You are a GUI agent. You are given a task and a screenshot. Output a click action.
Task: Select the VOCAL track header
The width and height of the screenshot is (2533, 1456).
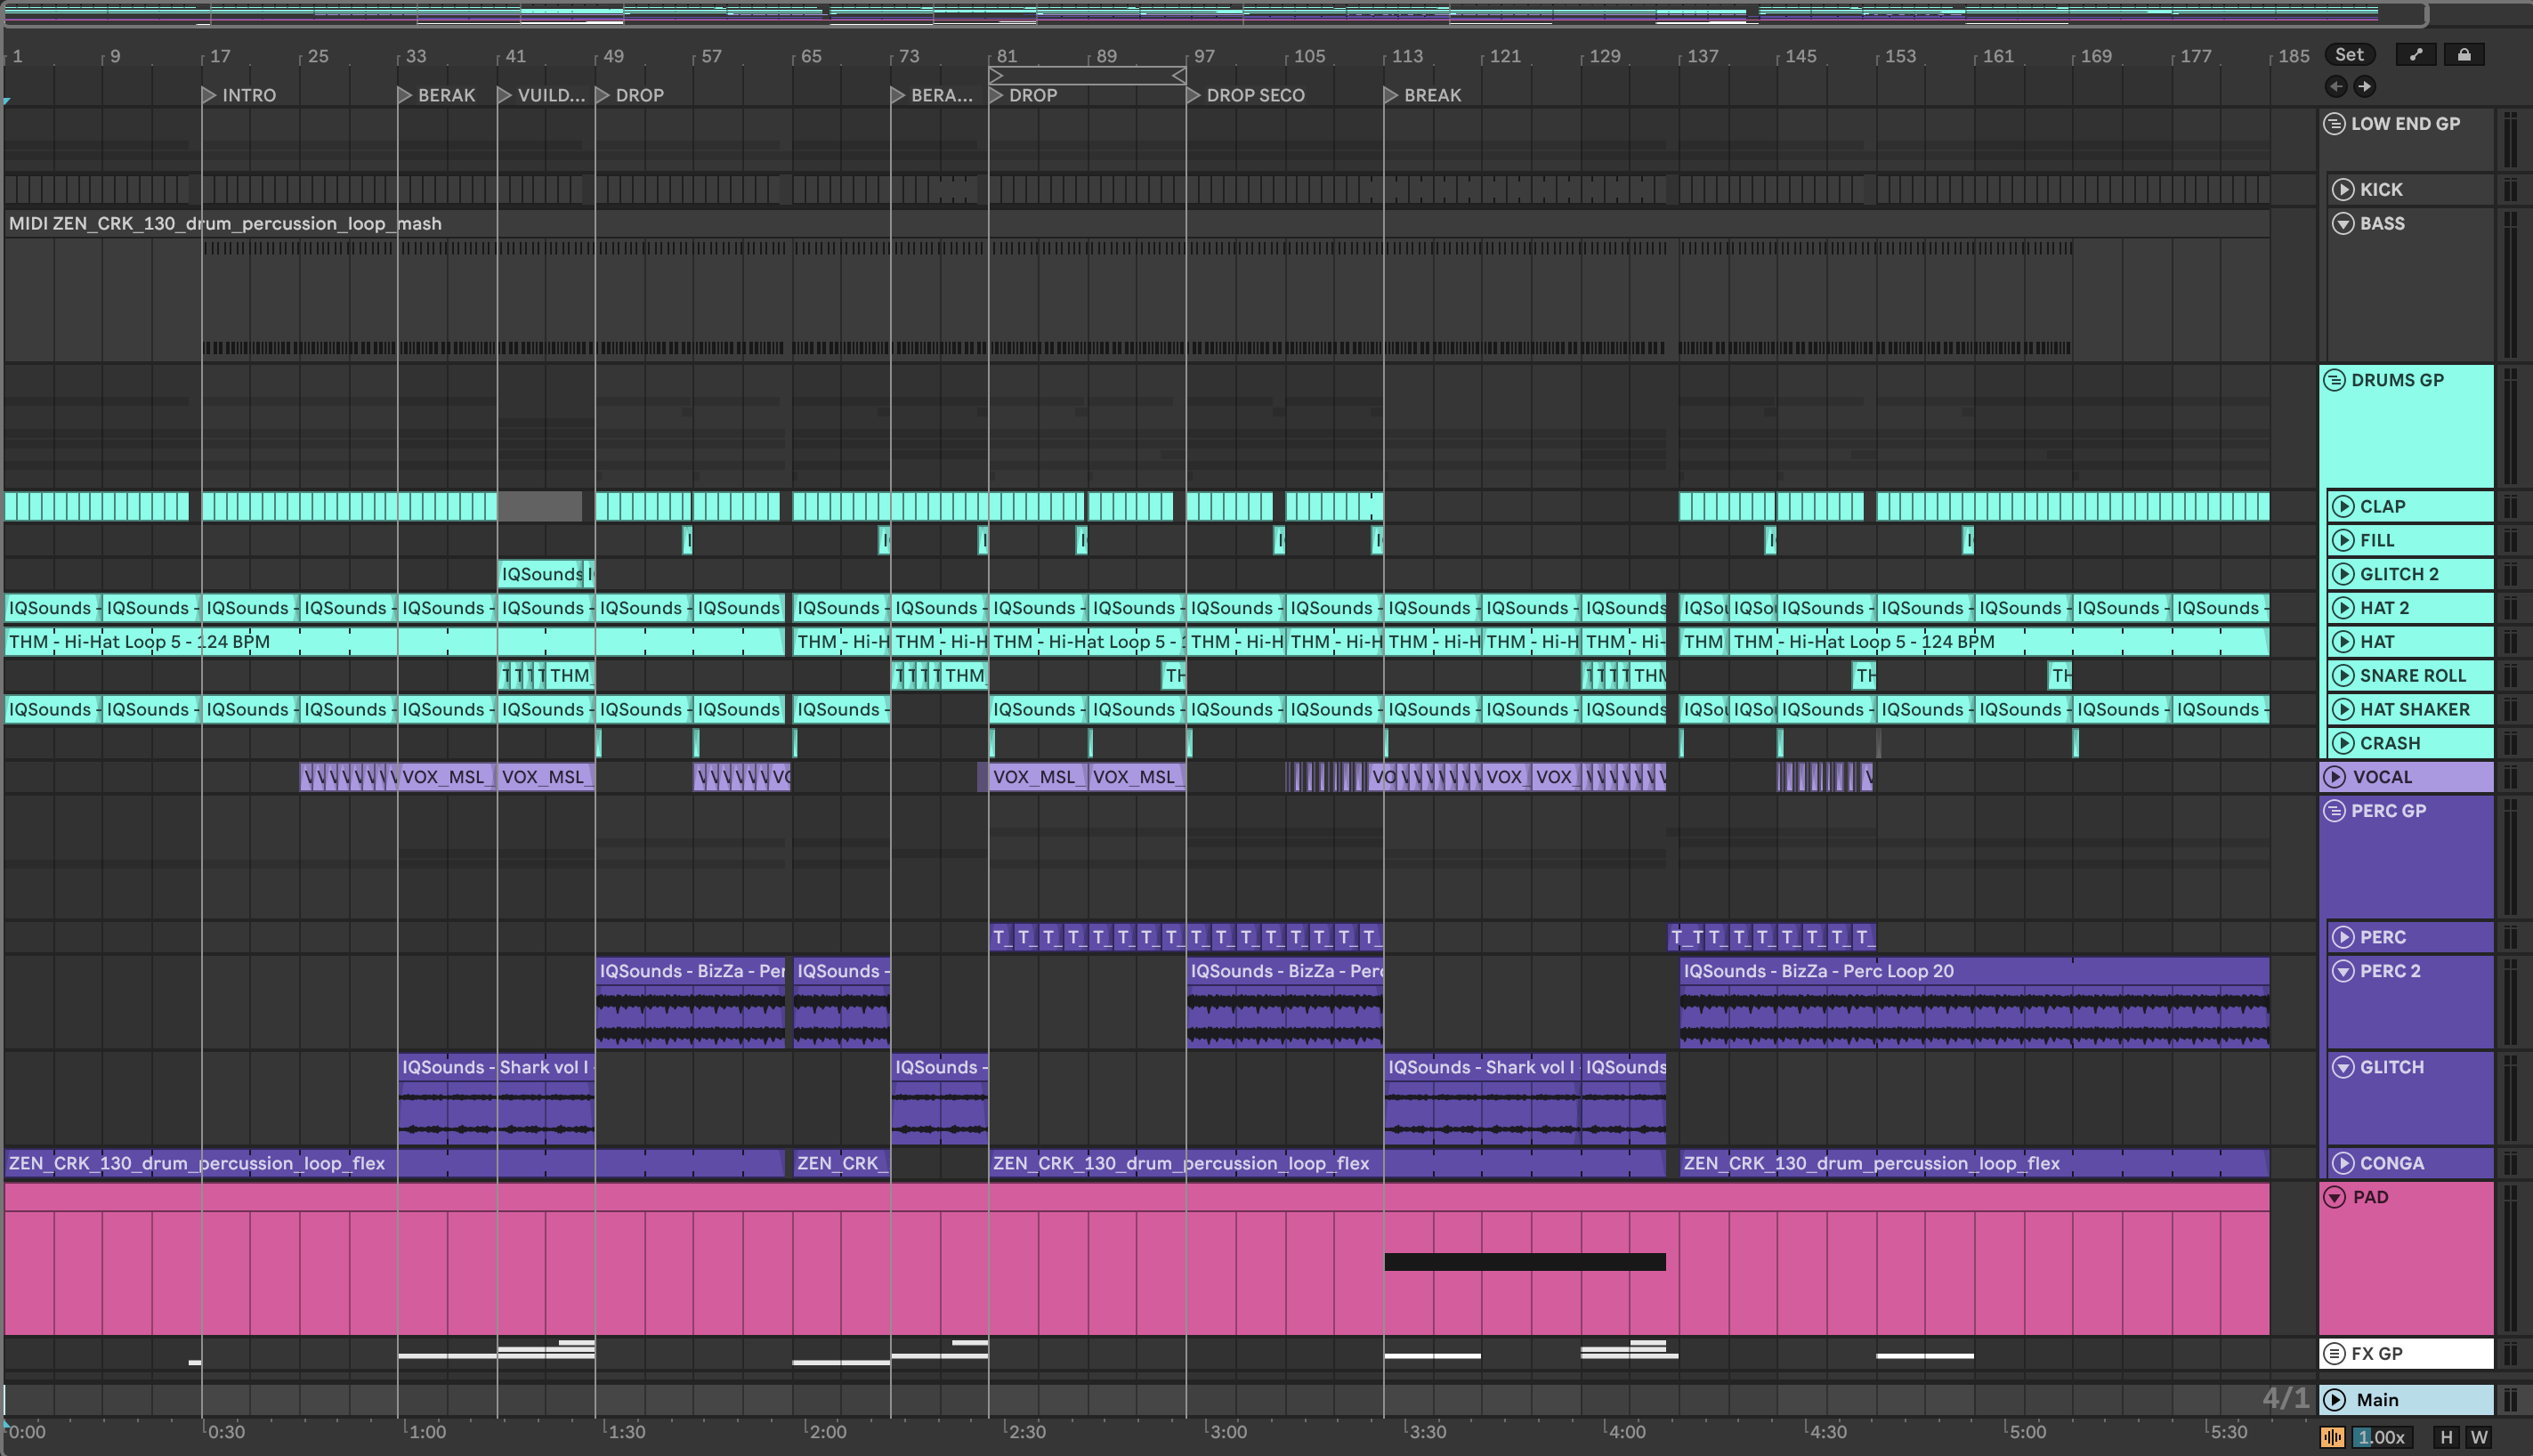click(x=2405, y=778)
